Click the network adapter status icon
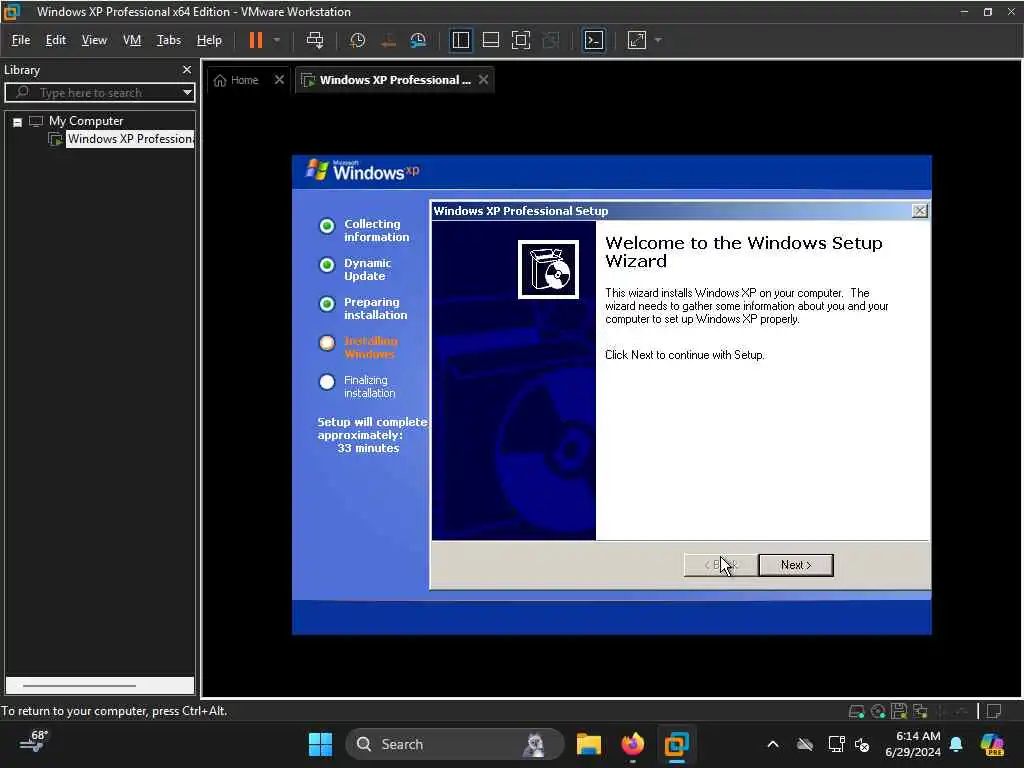 point(921,711)
